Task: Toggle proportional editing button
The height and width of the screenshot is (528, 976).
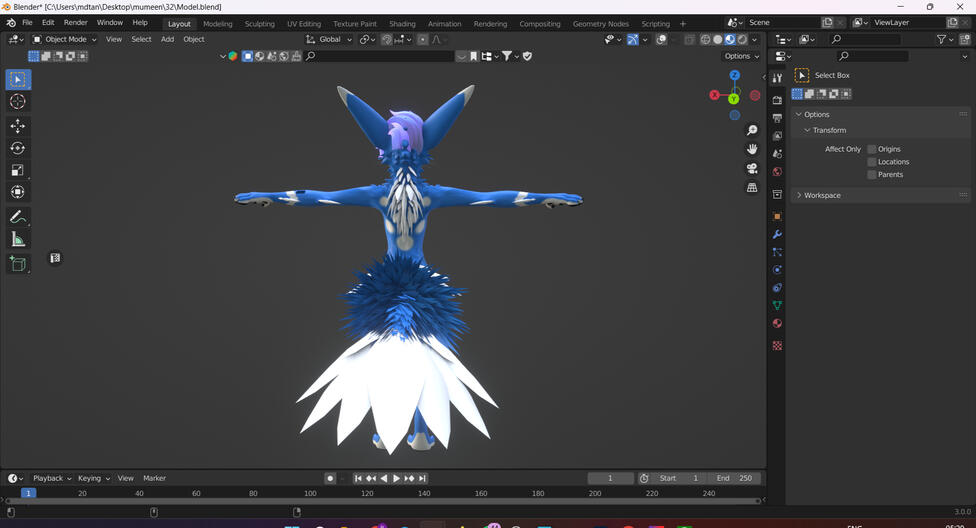Action: click(x=423, y=39)
